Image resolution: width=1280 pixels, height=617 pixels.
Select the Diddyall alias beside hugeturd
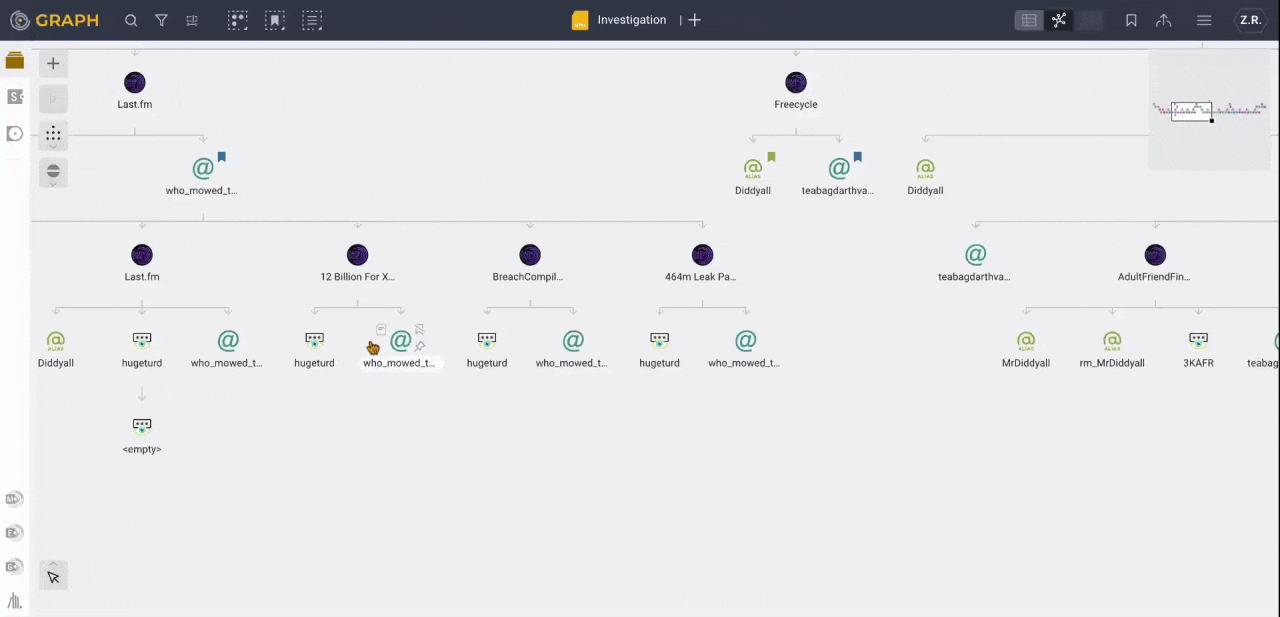coord(56,341)
